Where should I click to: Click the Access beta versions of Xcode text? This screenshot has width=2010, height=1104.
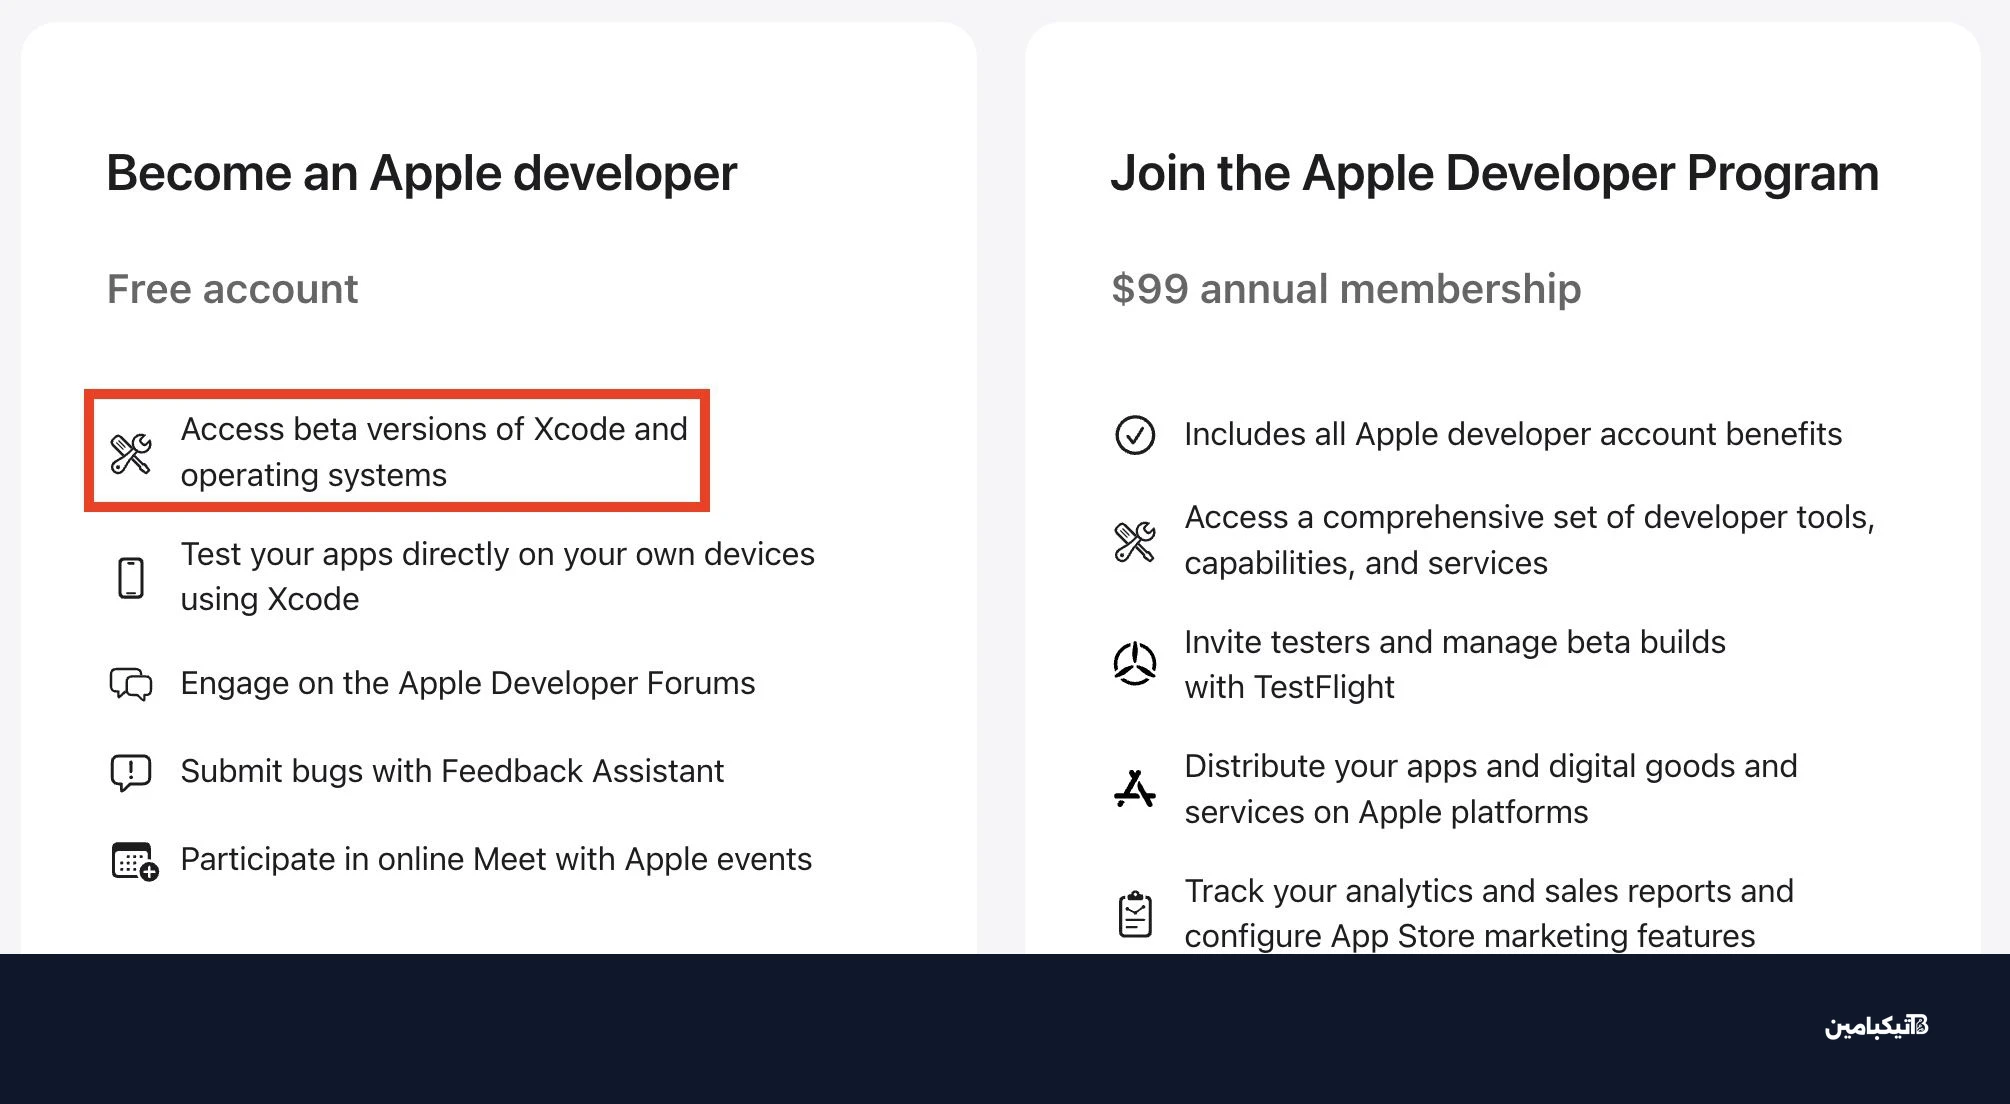(x=434, y=452)
